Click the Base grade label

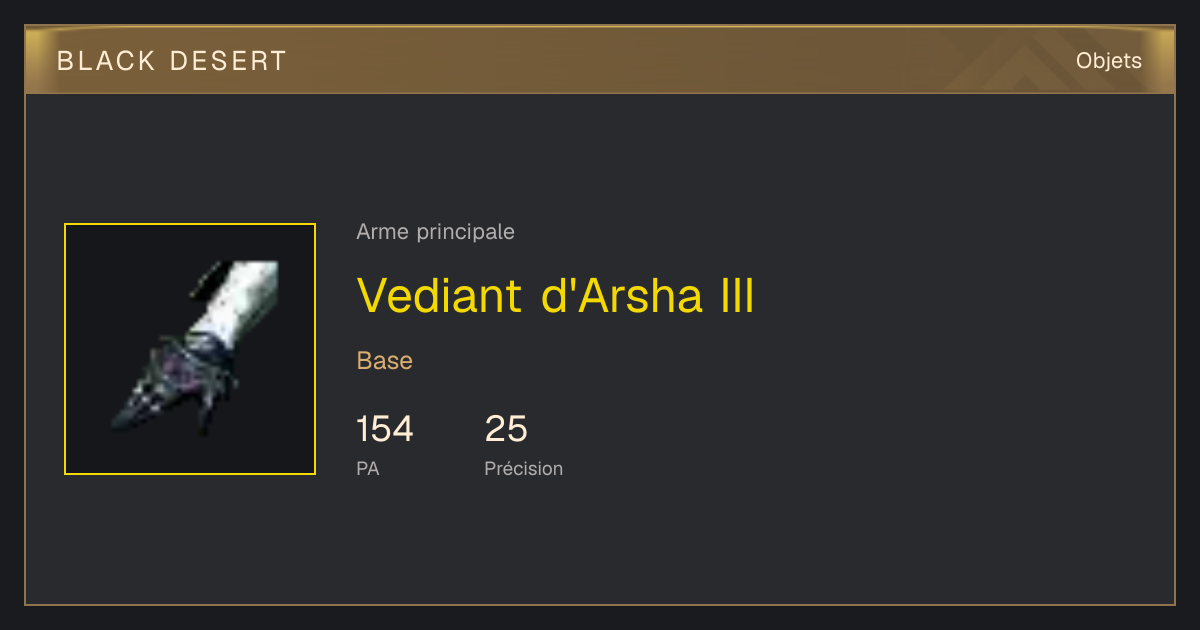[384, 361]
